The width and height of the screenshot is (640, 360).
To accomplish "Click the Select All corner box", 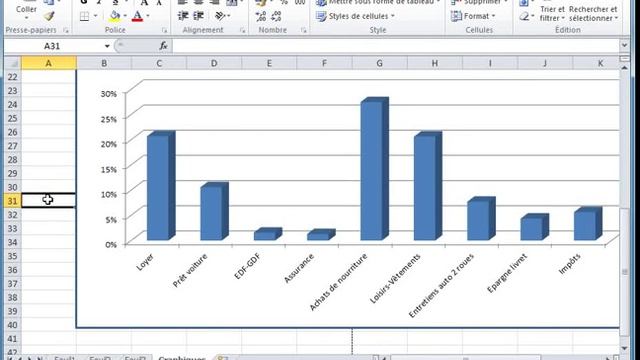I will click(13, 63).
